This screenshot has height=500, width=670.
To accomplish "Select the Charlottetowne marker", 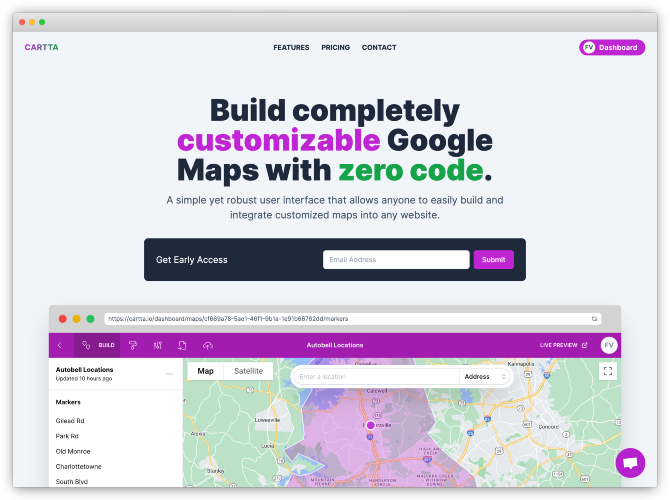I will click(79, 467).
